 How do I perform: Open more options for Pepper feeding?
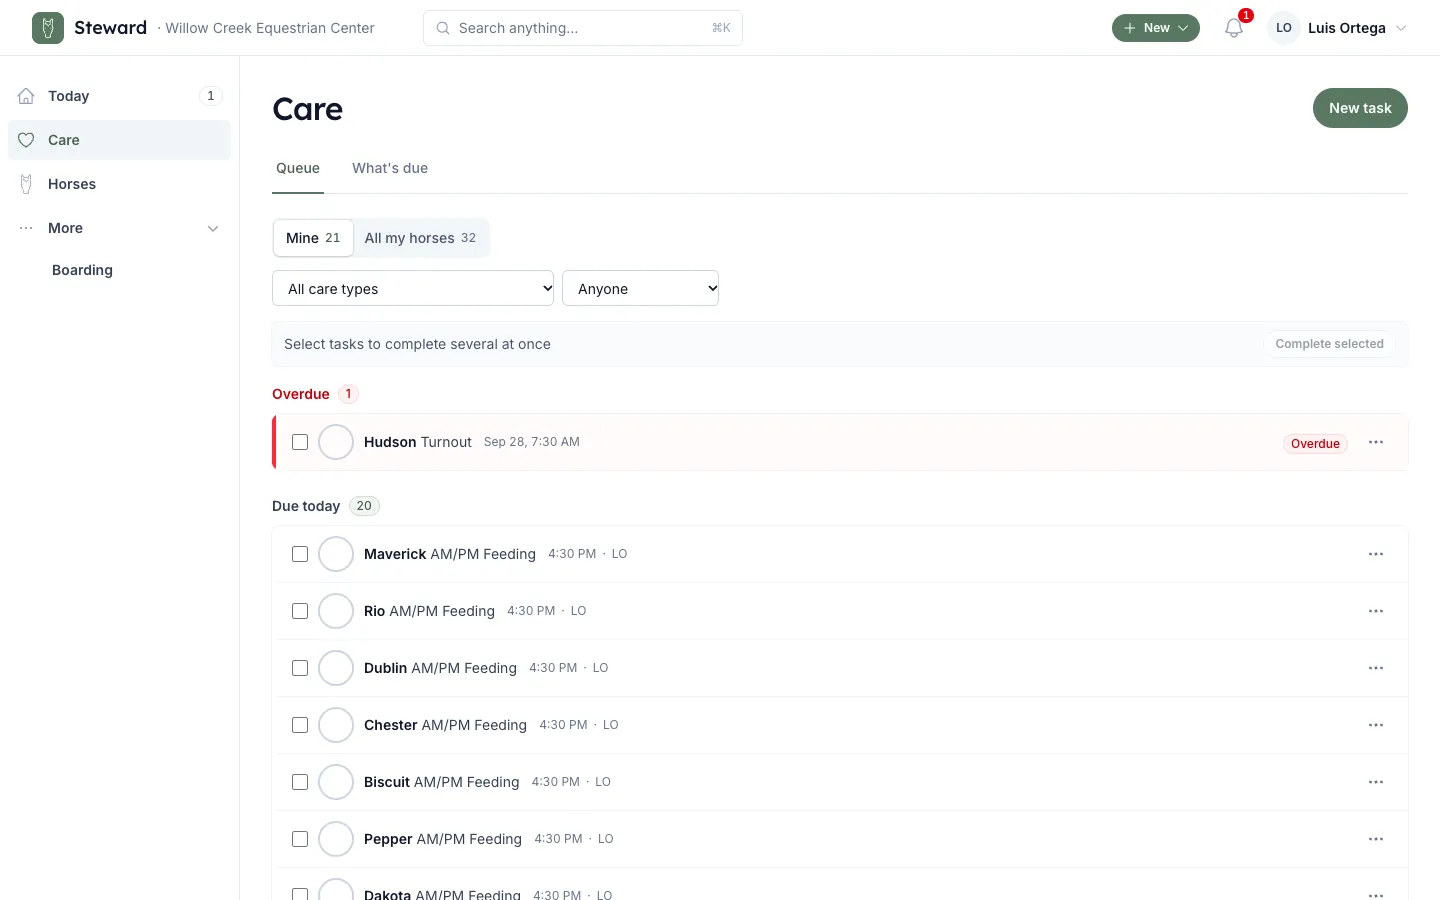click(x=1376, y=839)
